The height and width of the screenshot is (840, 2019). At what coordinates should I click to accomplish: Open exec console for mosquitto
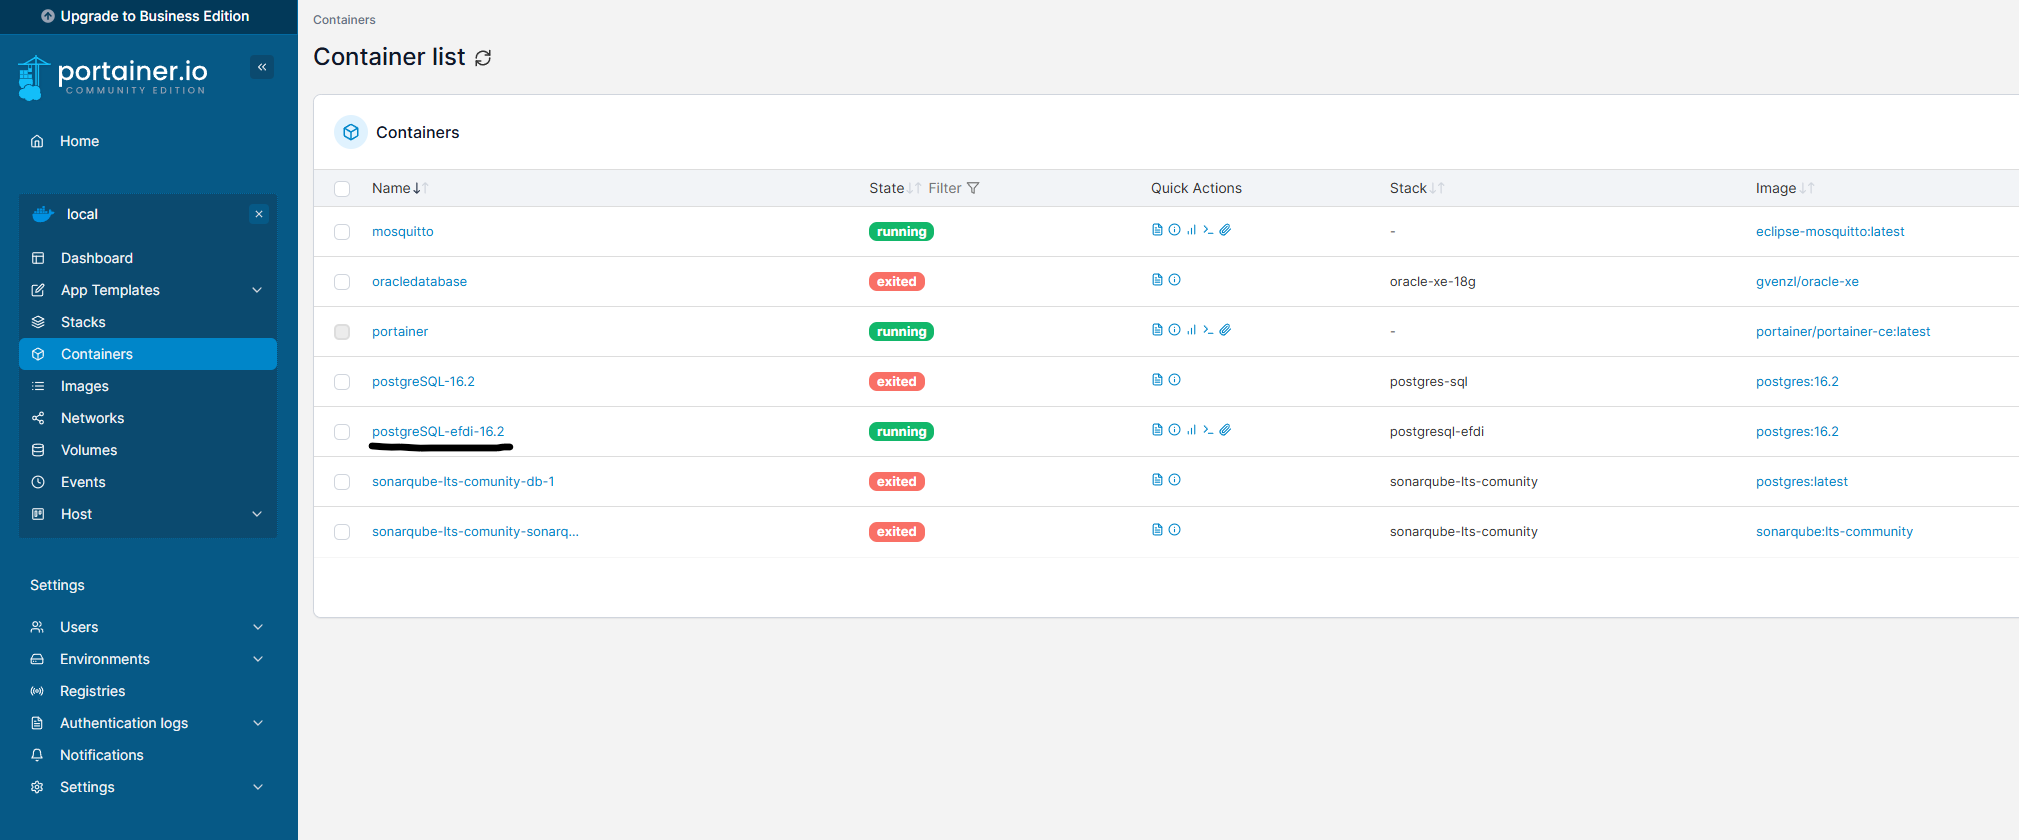[x=1208, y=230]
